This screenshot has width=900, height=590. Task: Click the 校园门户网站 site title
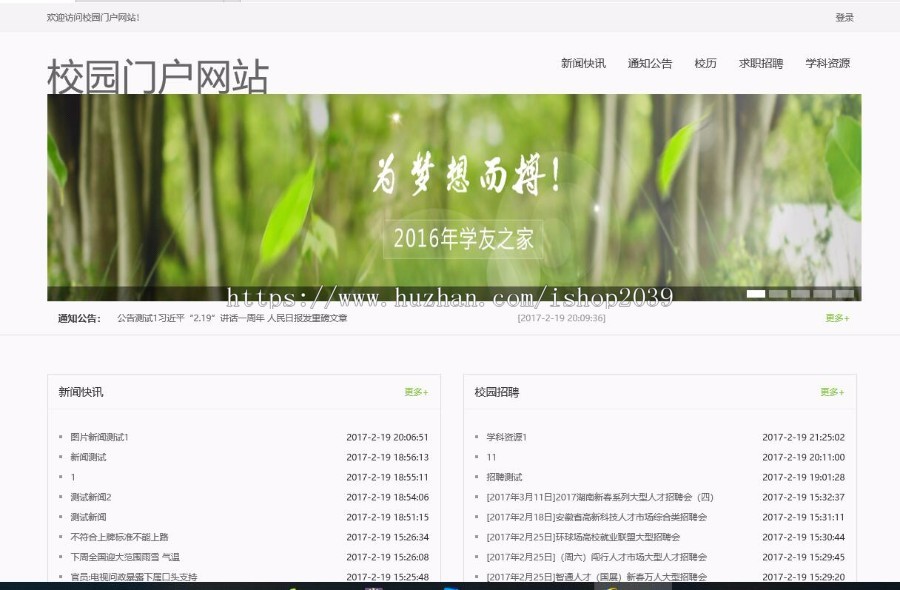point(158,76)
